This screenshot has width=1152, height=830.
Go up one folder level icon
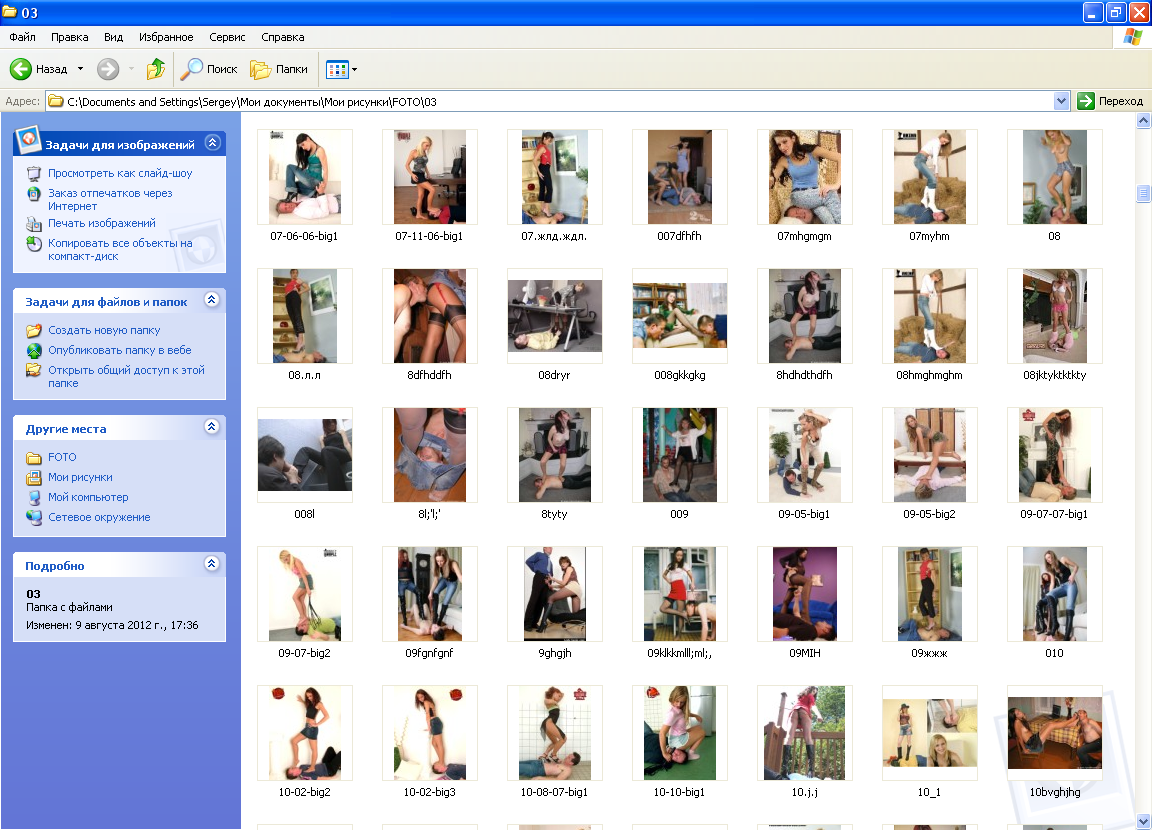pyautogui.click(x=156, y=69)
